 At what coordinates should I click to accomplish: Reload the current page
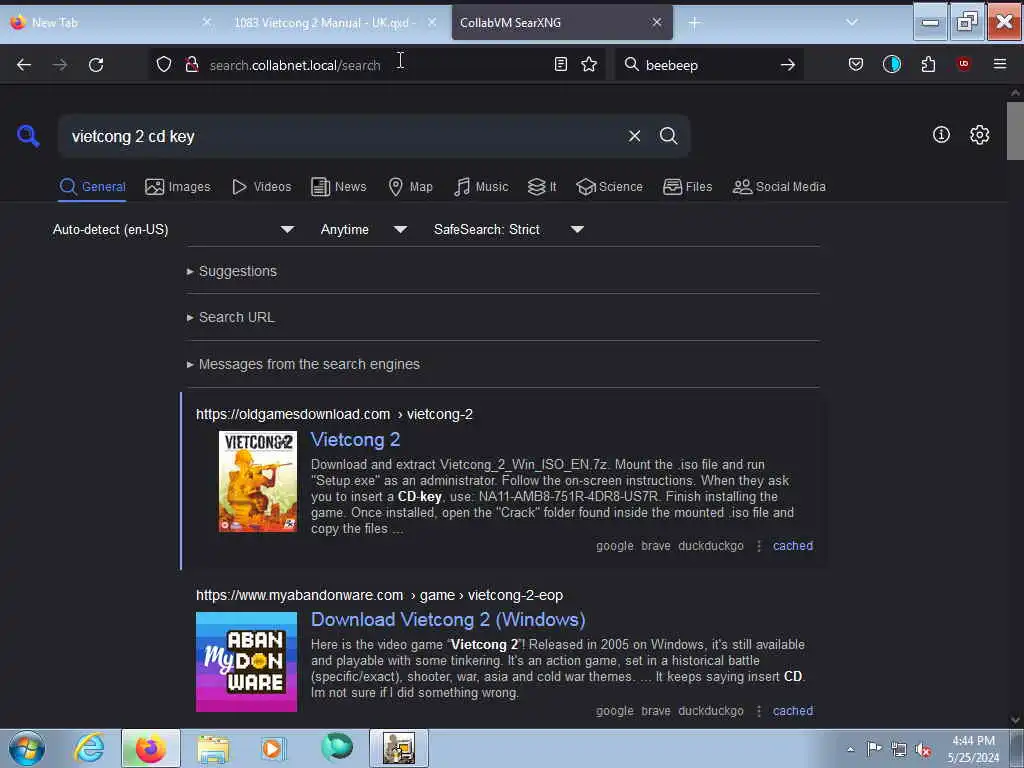tap(96, 65)
